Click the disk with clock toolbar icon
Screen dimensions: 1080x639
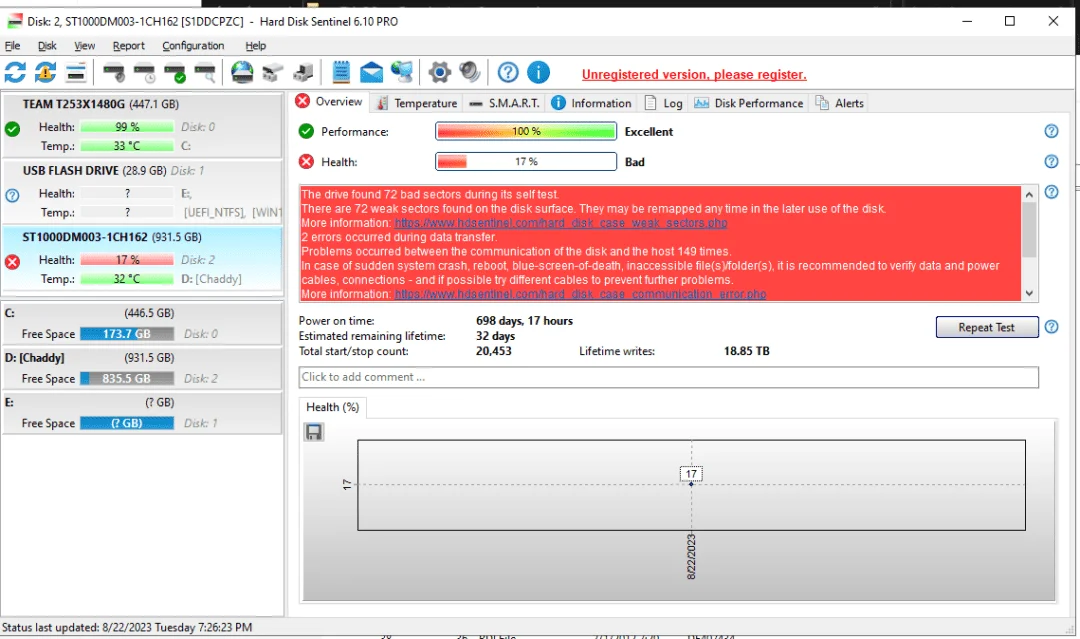[x=145, y=72]
